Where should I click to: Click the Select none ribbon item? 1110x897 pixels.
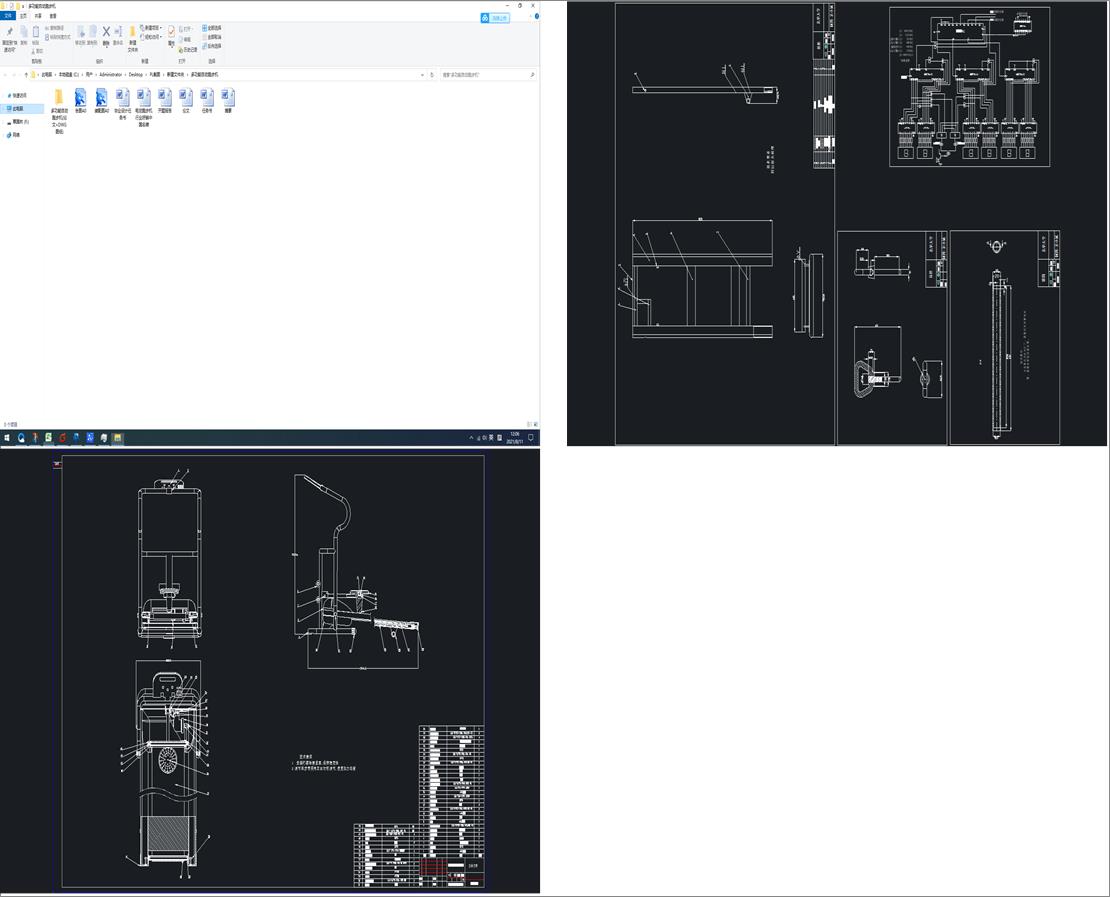point(212,37)
